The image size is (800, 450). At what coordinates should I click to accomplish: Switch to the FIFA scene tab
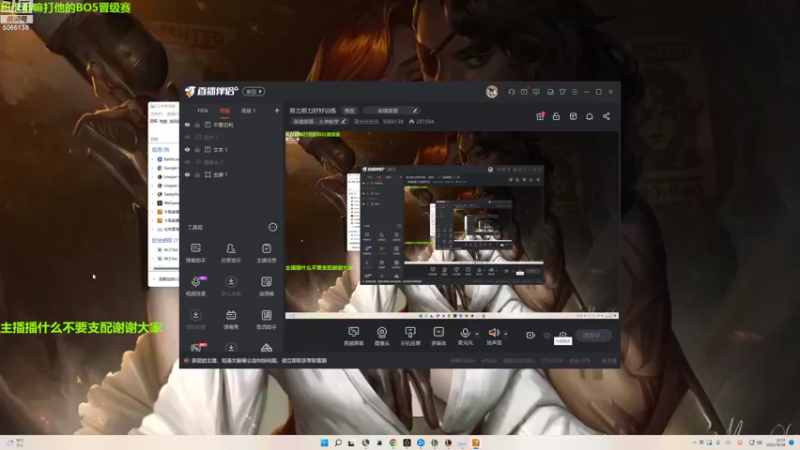tap(203, 110)
